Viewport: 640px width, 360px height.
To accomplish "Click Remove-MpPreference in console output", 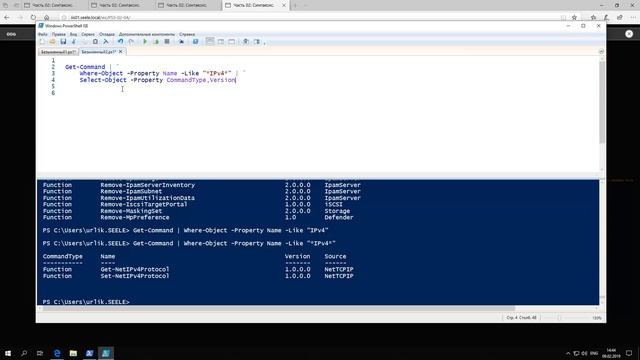I will (135, 218).
